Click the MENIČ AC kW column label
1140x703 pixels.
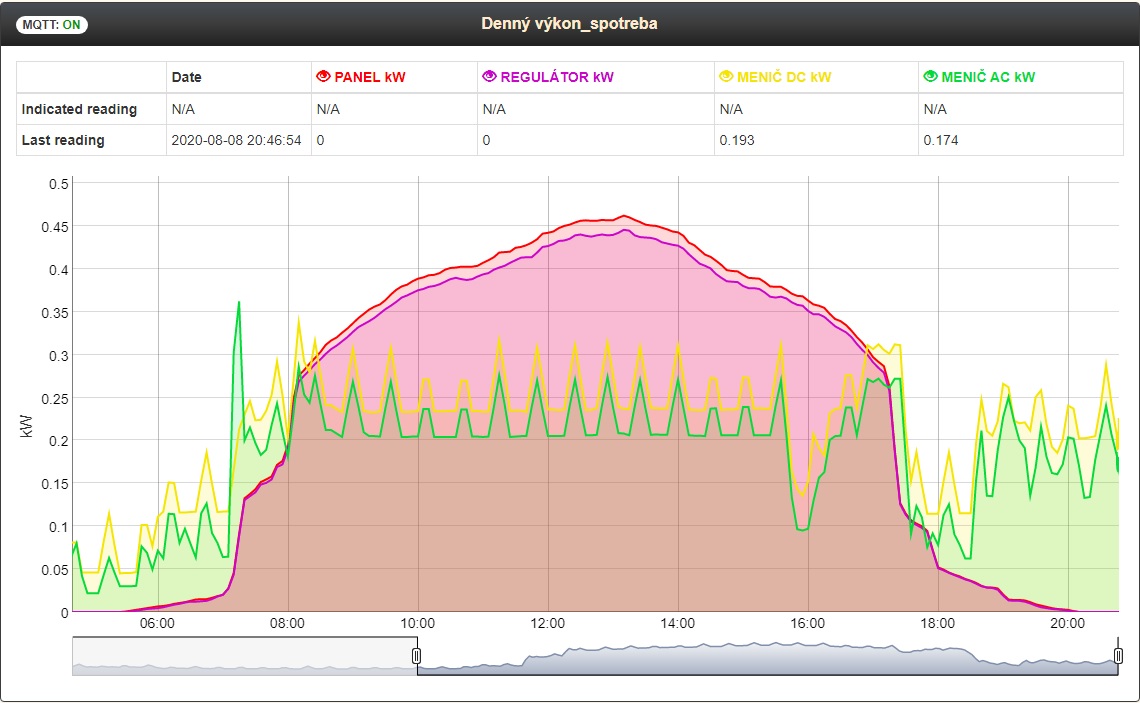(x=988, y=77)
